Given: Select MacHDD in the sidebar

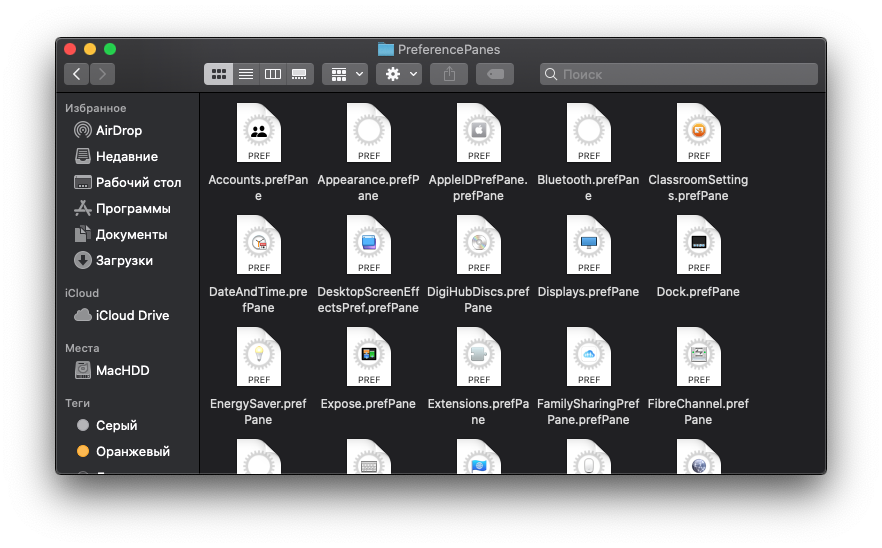Looking at the screenshot, I should pyautogui.click(x=122, y=370).
